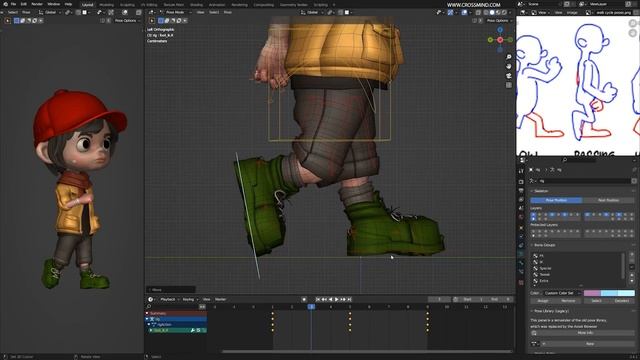
Task: Open the timeline Playback menu
Action: 169,300
